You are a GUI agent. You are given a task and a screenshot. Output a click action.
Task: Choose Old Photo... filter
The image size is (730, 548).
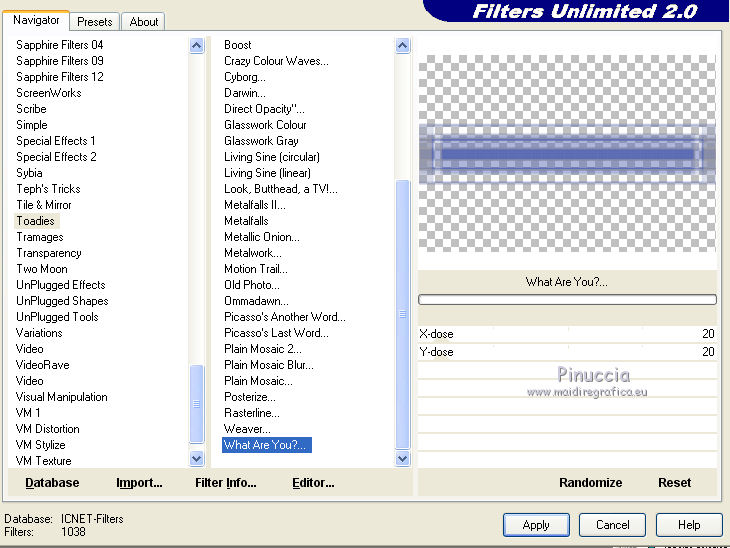point(252,285)
